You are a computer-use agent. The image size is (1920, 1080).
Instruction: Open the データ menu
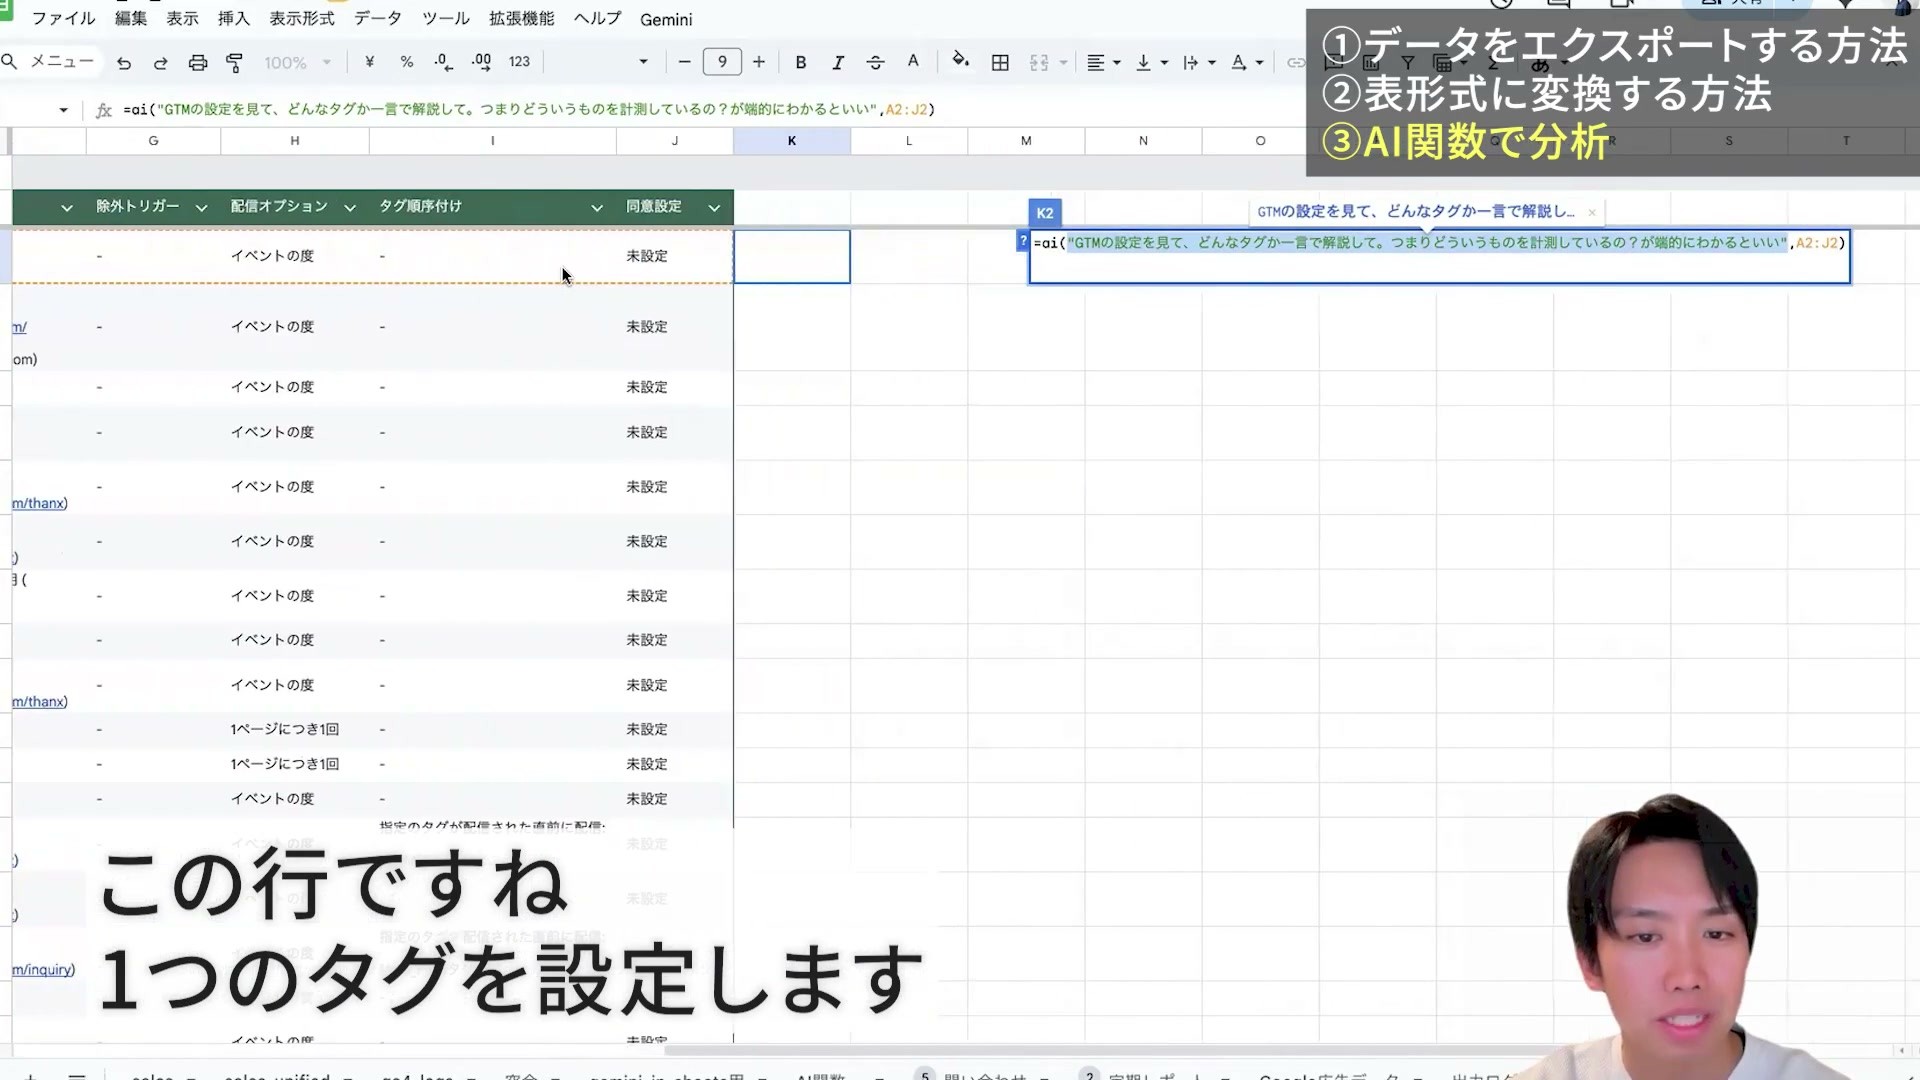pyautogui.click(x=378, y=19)
